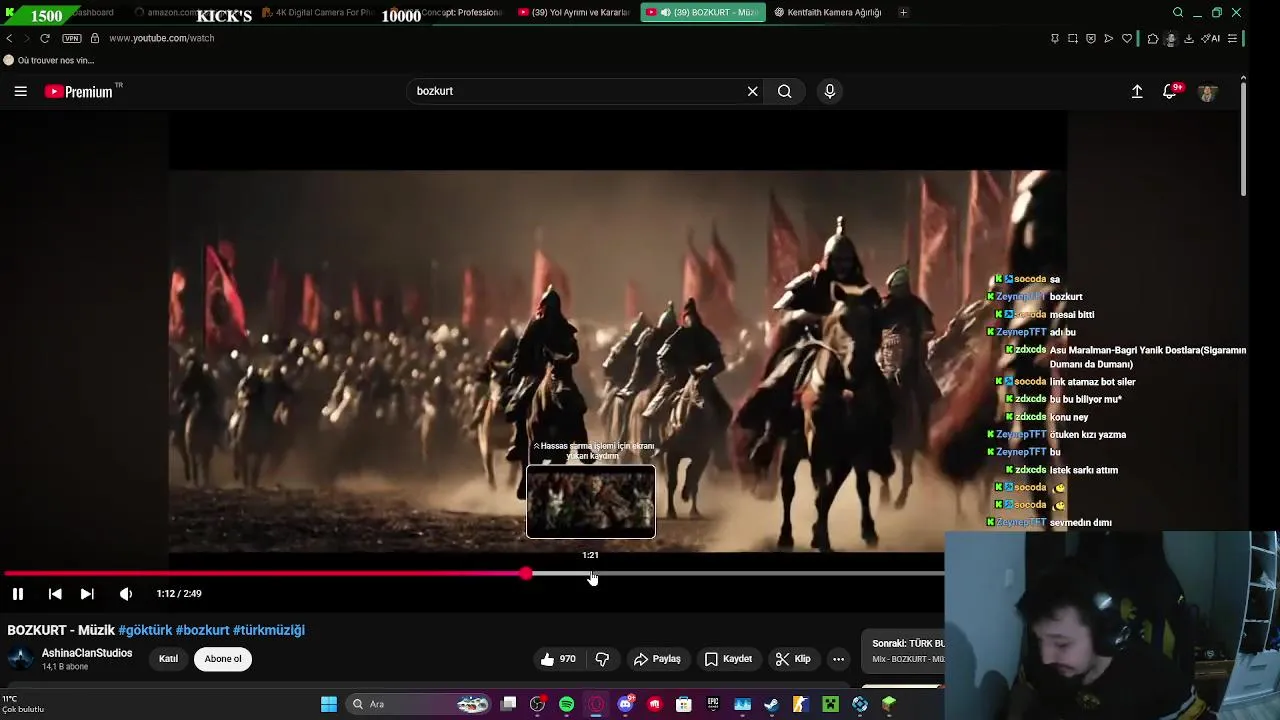This screenshot has width=1280, height=720.
Task: Toggle the VPN badge in address bar
Action: click(x=72, y=38)
